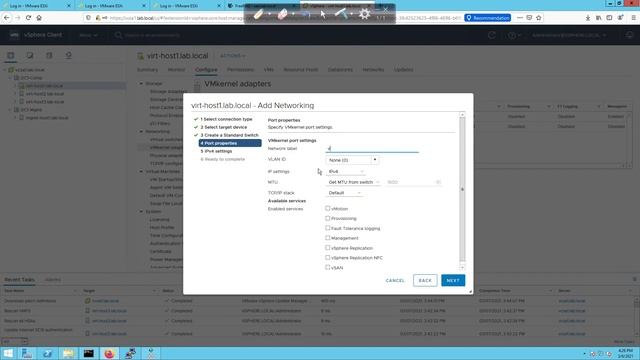Viewport: 640px width, 360px height.
Task: Enable the vSphere Replication NFC checkbox
Action: coord(327,257)
